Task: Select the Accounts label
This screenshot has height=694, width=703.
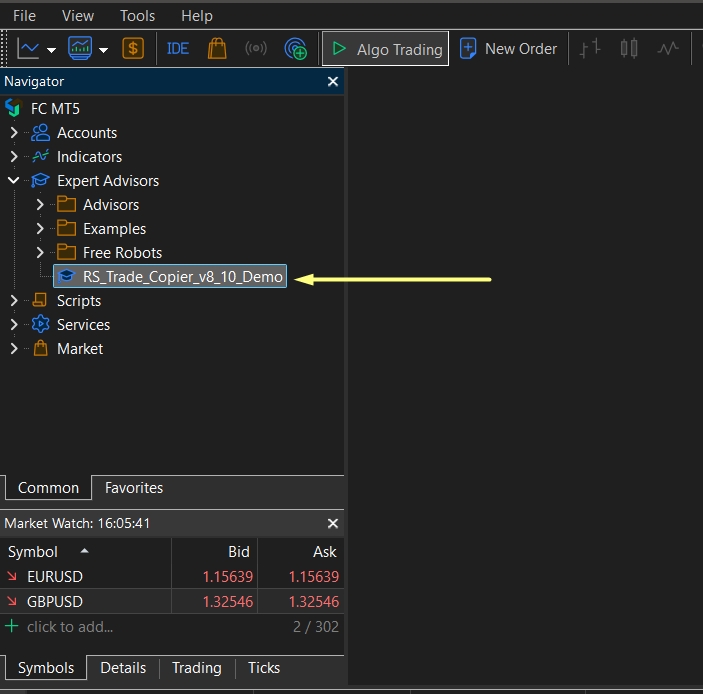Action: coord(87,133)
